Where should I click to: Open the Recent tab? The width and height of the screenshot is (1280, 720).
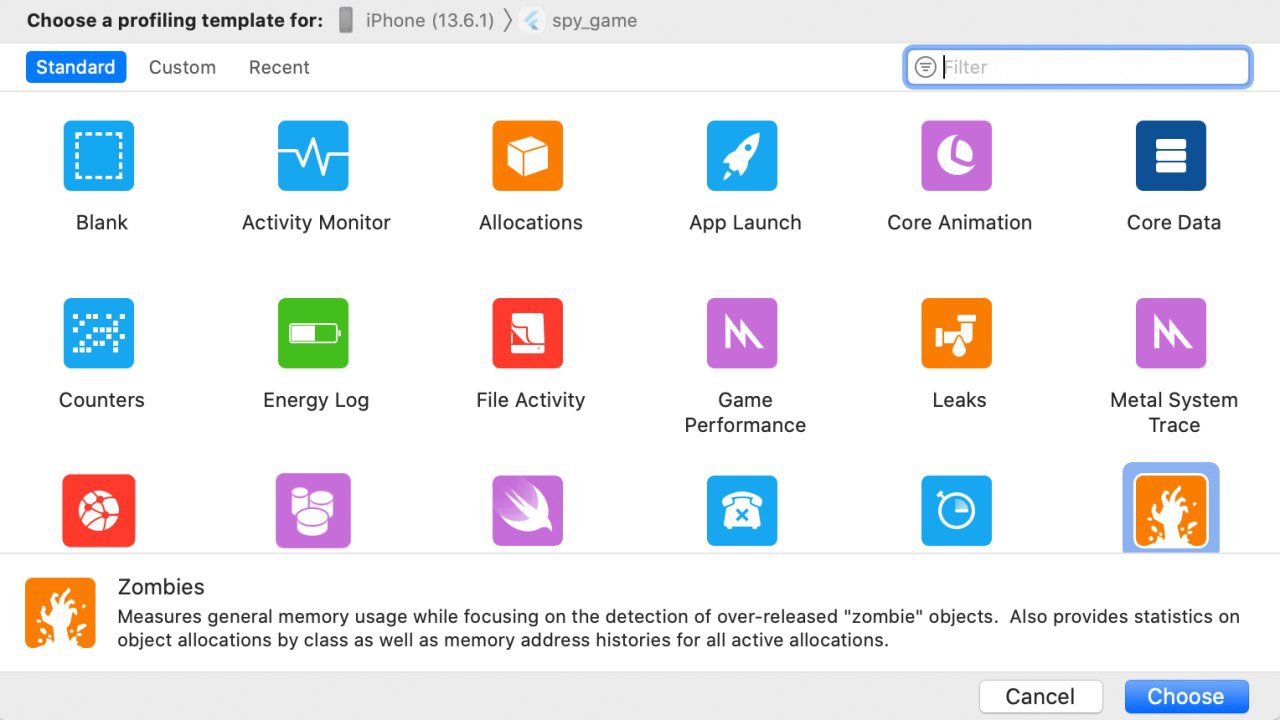[279, 67]
